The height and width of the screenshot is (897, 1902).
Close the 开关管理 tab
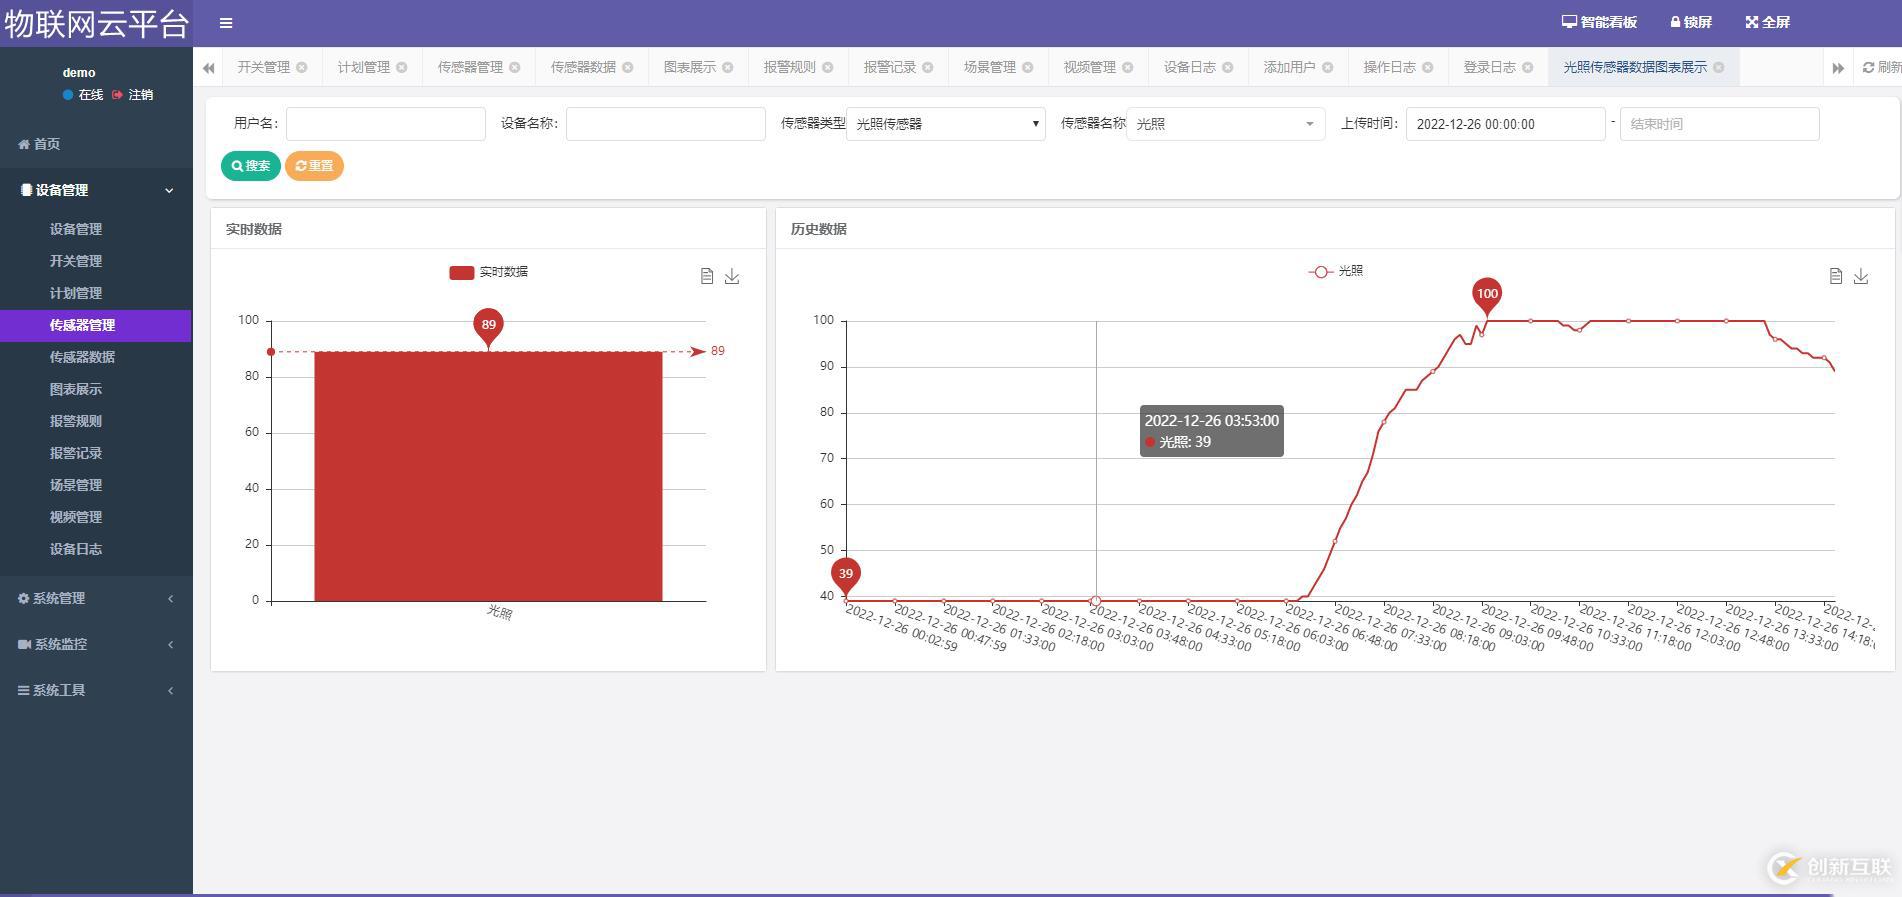302,67
